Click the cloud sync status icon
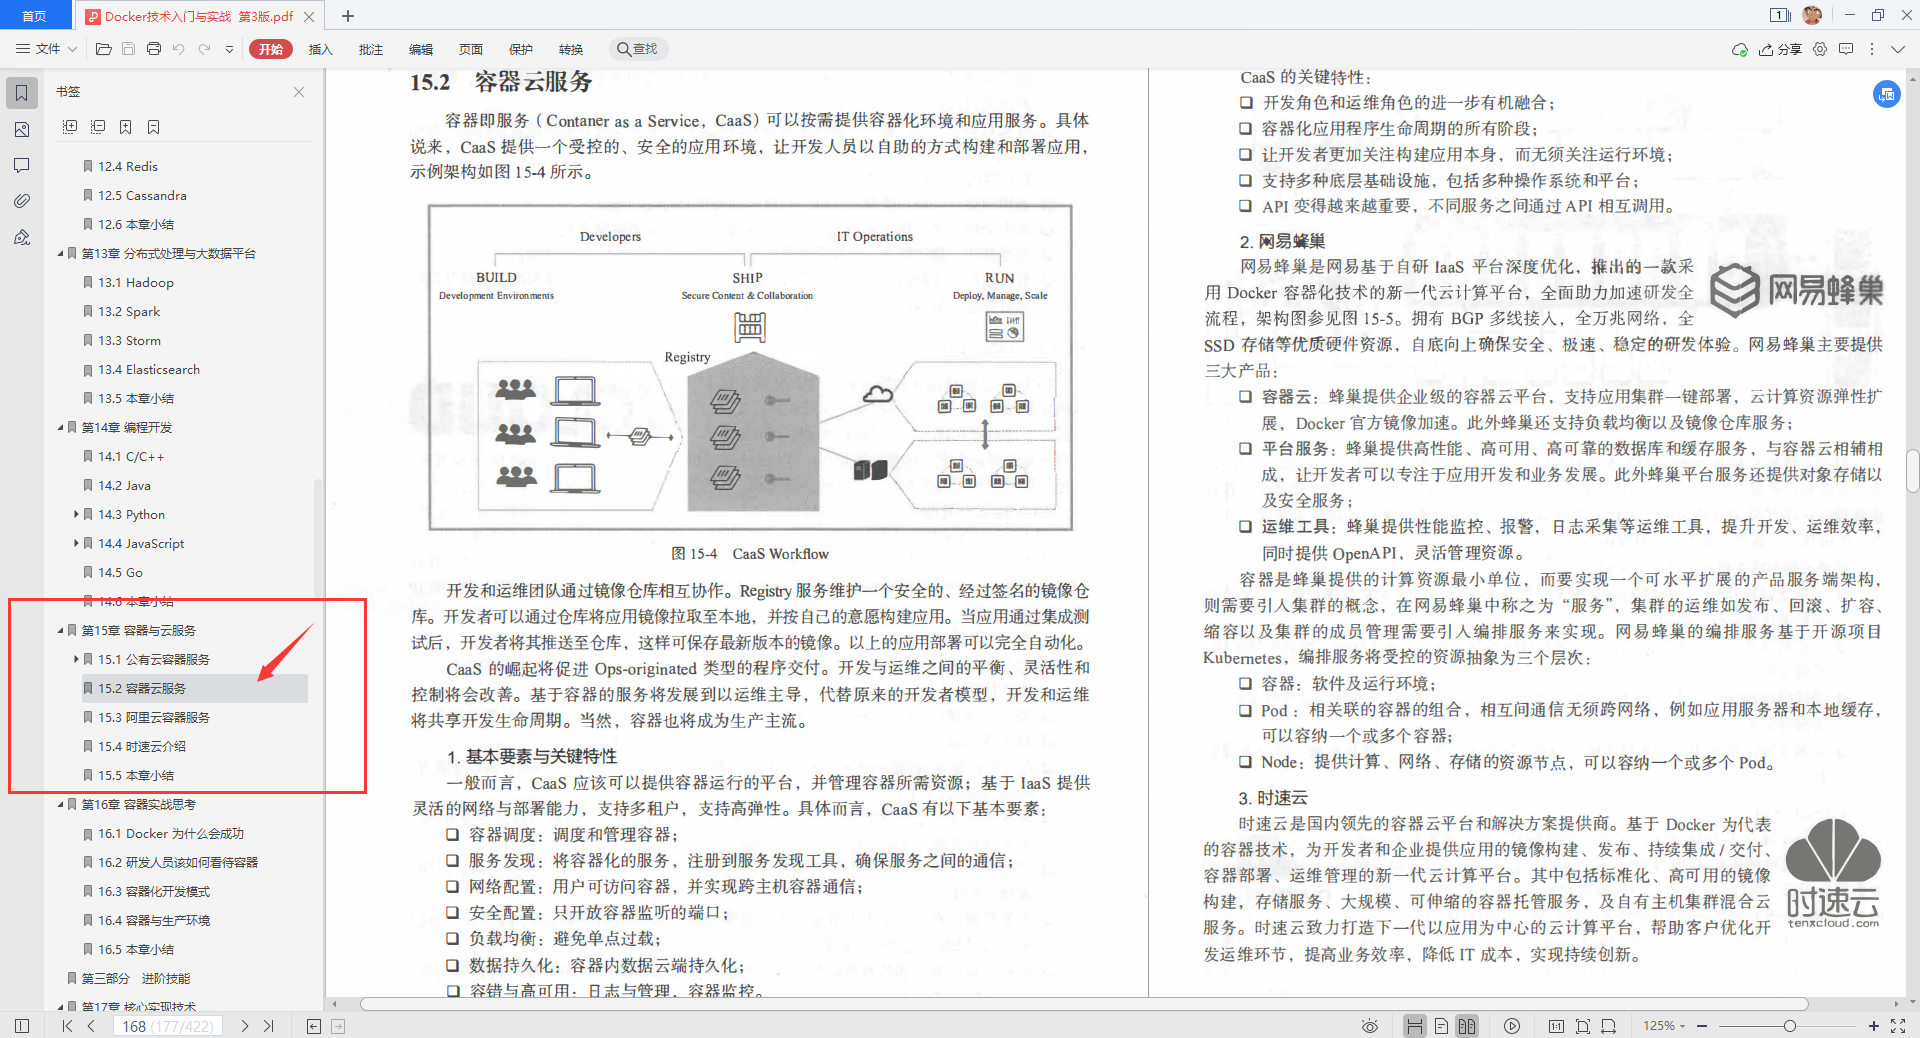The height and width of the screenshot is (1038, 1920). pyautogui.click(x=1739, y=49)
